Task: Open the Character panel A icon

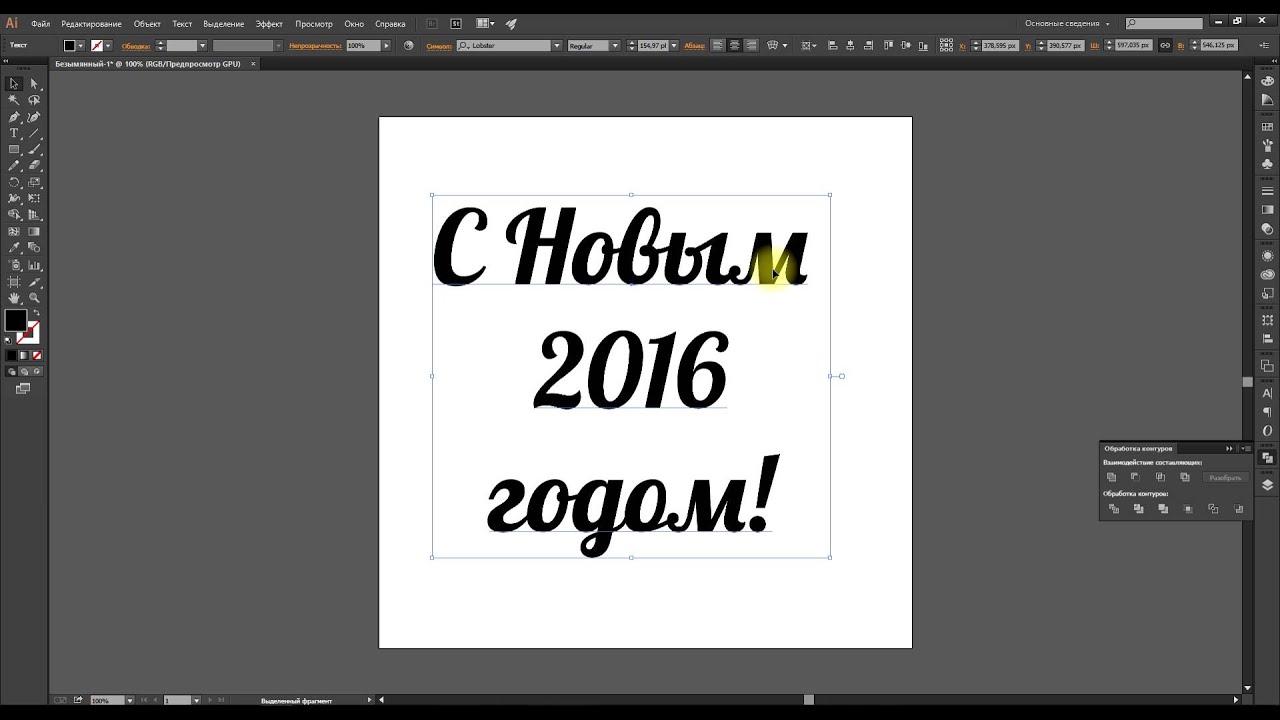Action: coord(1268,393)
